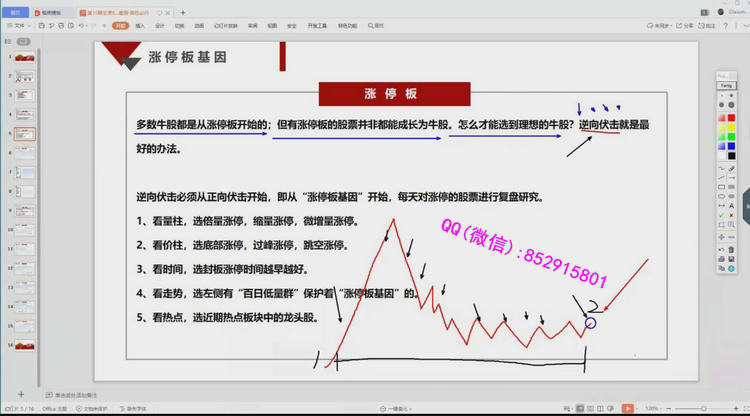Switch to the 设计 ribbon tab
Screen dimensions: 750x416
(x=159, y=25)
